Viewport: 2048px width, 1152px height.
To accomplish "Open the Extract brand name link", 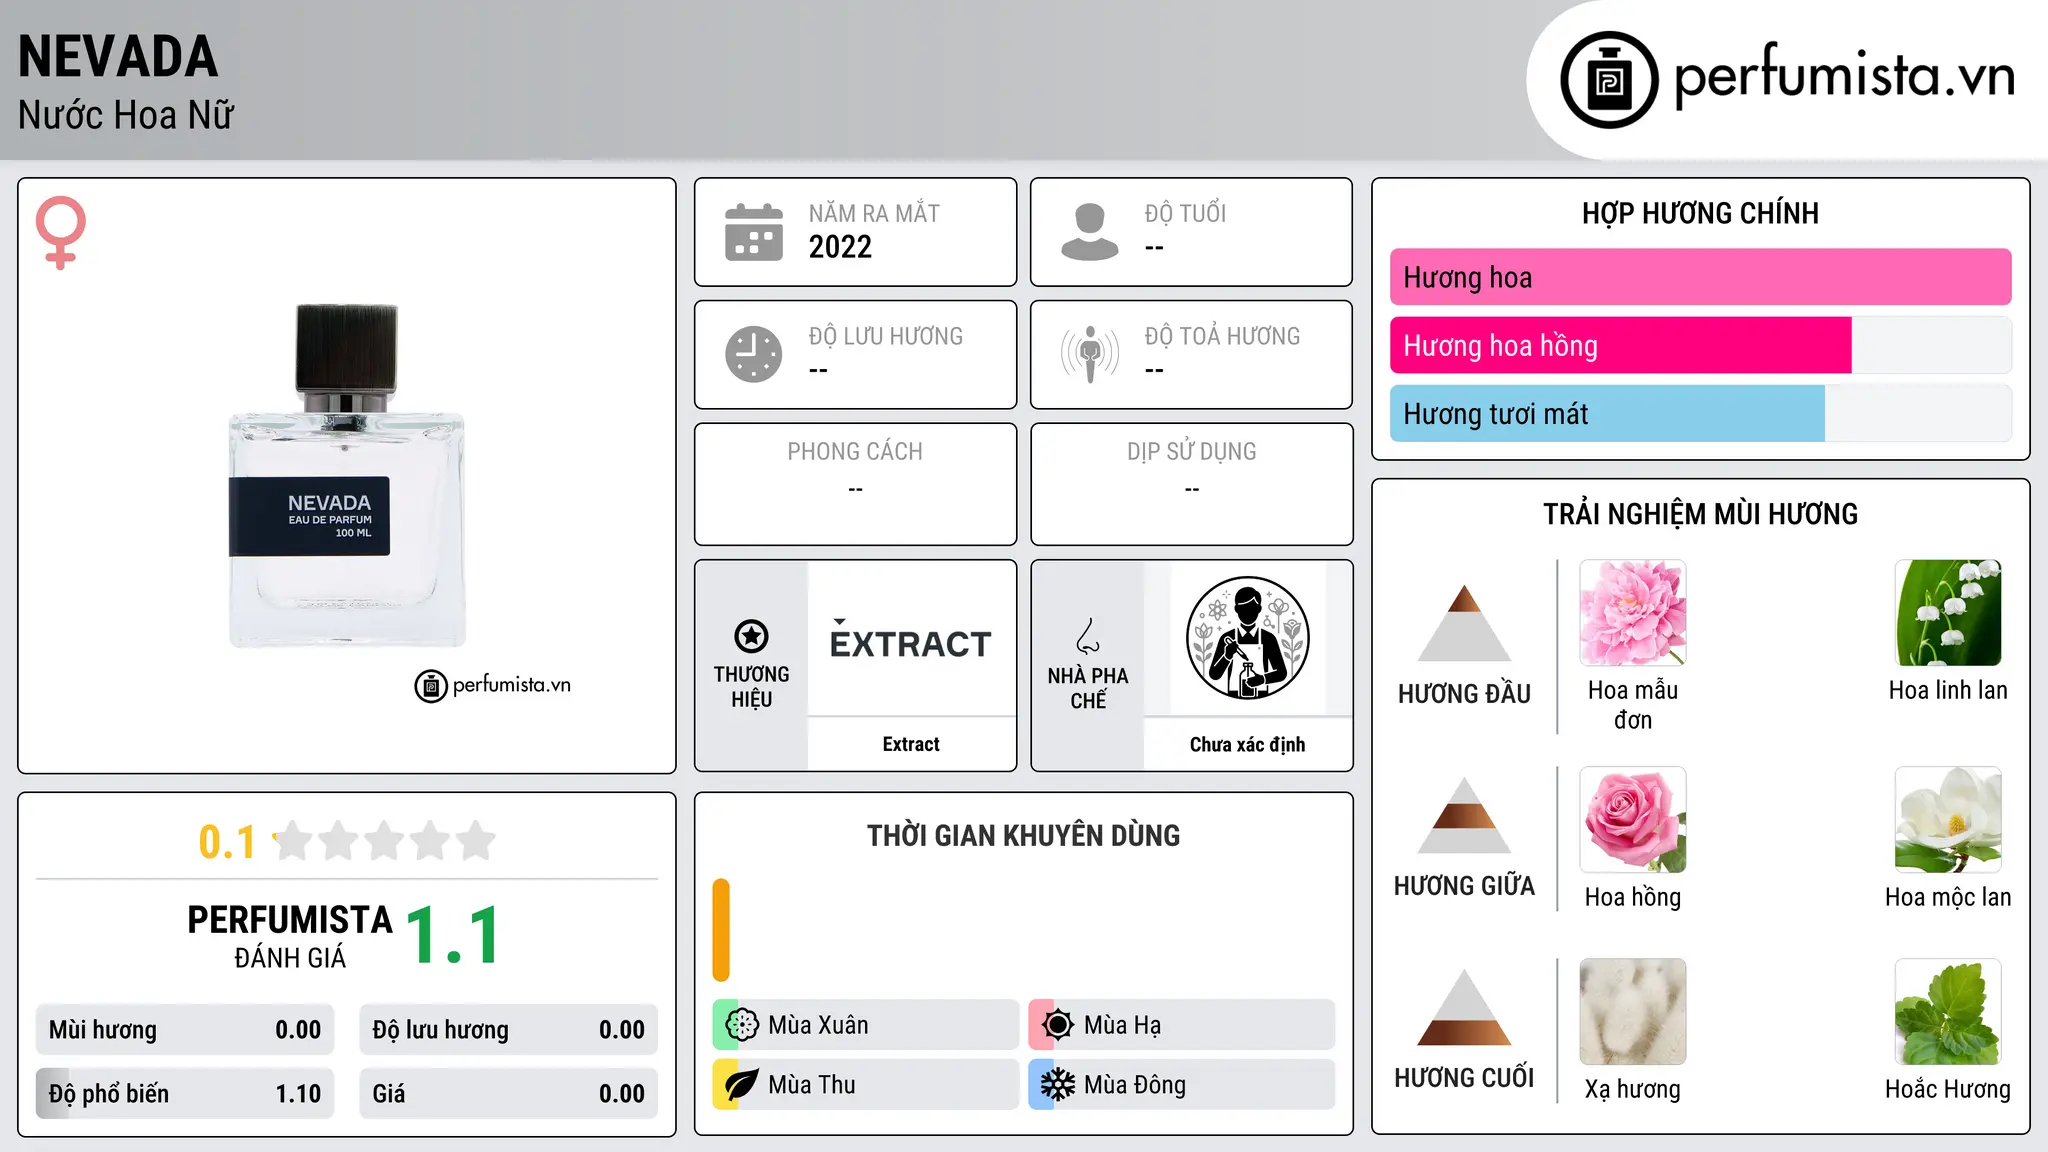I will tap(911, 744).
